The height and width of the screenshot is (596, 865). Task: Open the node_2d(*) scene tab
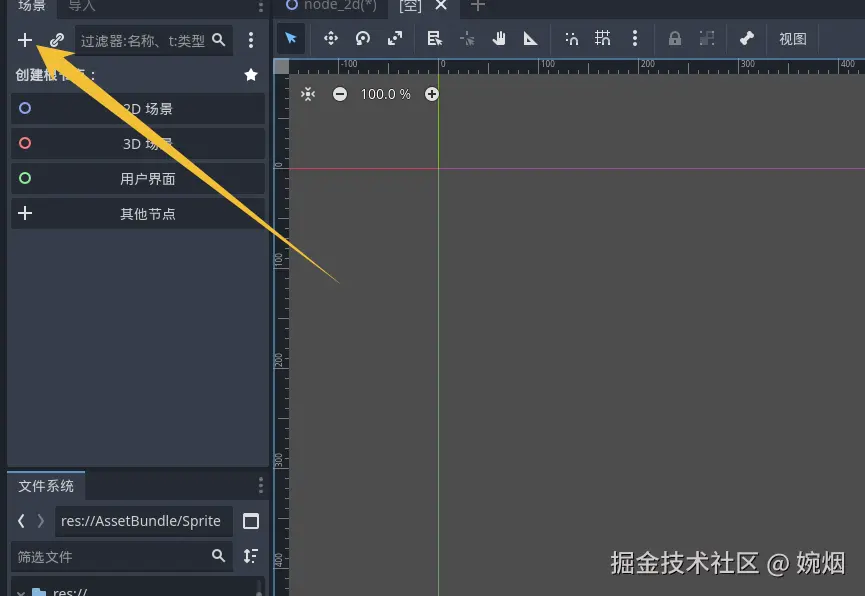pos(331,6)
